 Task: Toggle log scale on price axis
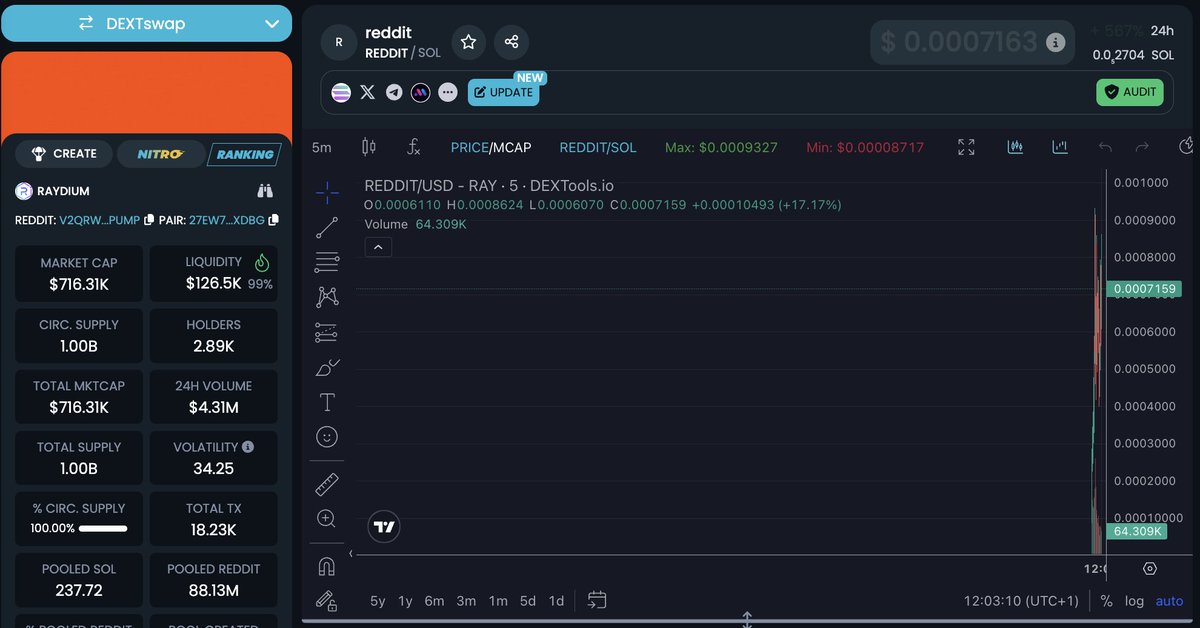[1134, 601]
